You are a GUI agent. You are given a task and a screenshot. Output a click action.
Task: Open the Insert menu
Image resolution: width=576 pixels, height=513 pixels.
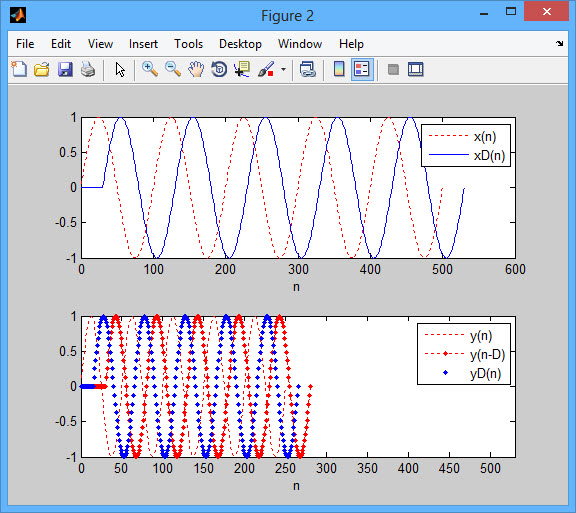(143, 44)
